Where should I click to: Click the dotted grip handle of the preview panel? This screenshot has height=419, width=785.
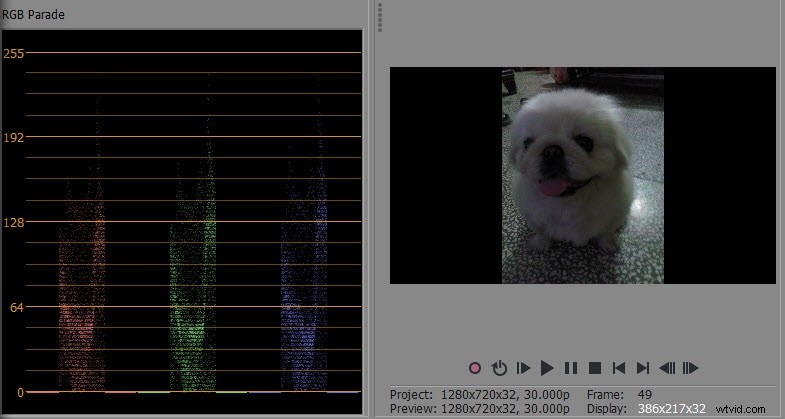(x=380, y=18)
